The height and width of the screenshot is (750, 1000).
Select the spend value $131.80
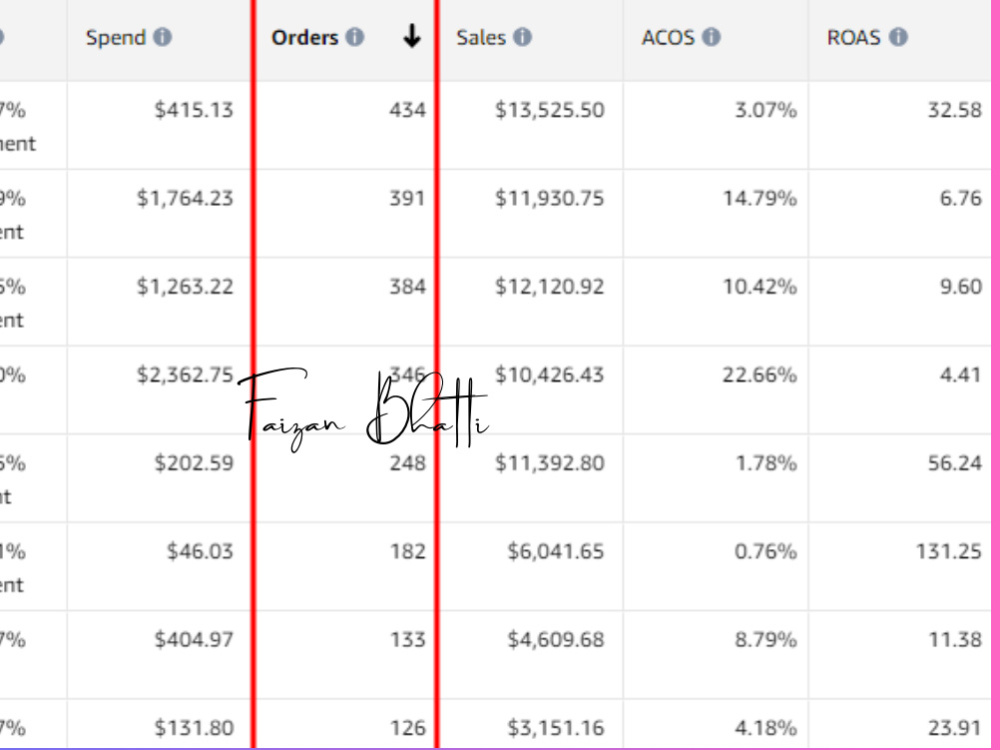(x=194, y=728)
